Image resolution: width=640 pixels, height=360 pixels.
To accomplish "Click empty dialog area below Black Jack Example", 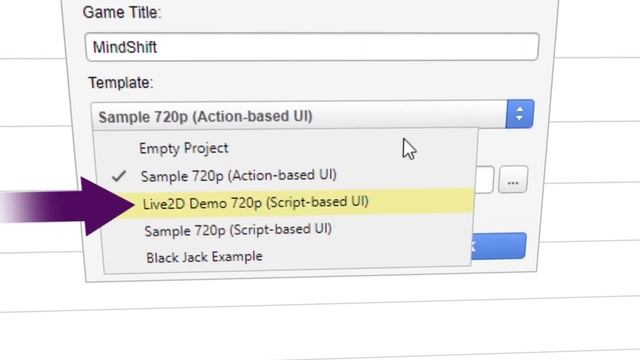I will click(x=286, y=275).
